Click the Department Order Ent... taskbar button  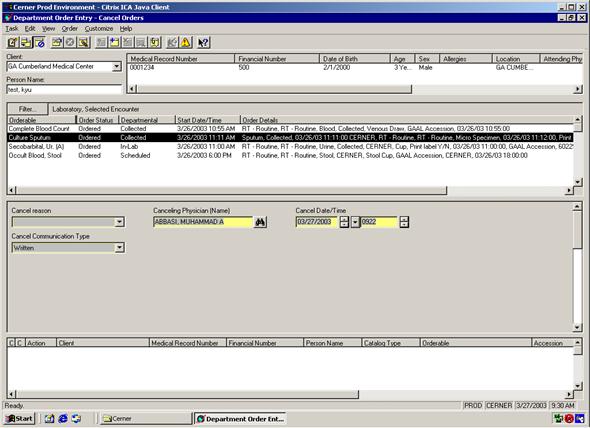coord(240,419)
